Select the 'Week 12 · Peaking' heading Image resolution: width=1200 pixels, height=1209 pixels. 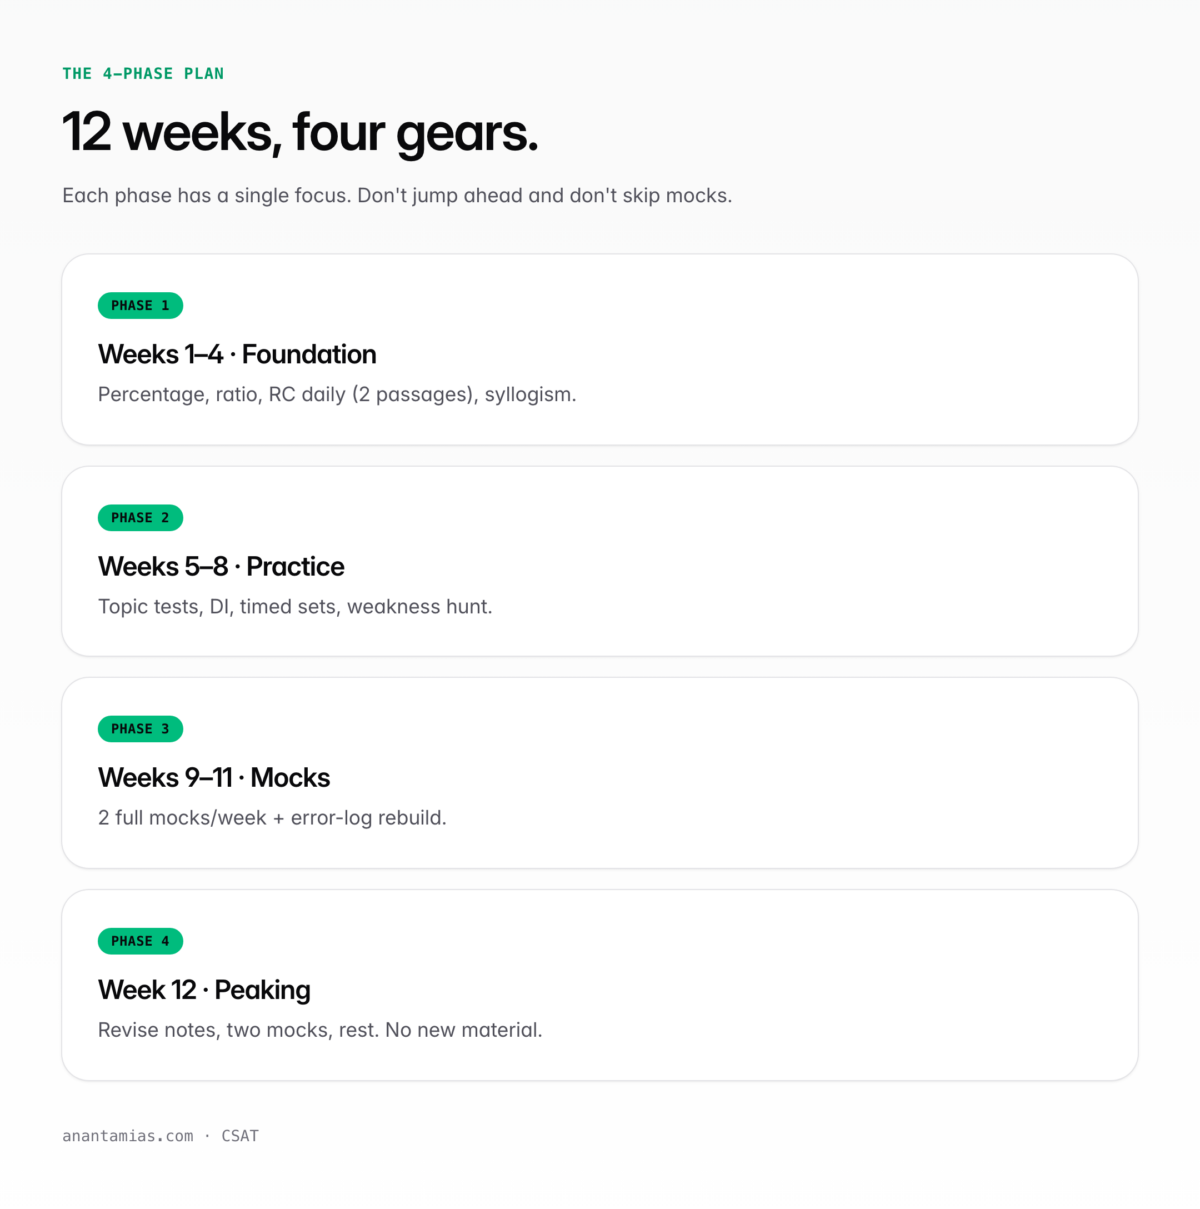pos(204,990)
